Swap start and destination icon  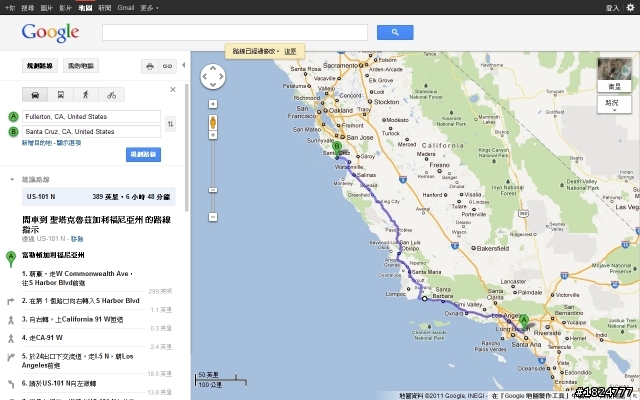pos(170,124)
